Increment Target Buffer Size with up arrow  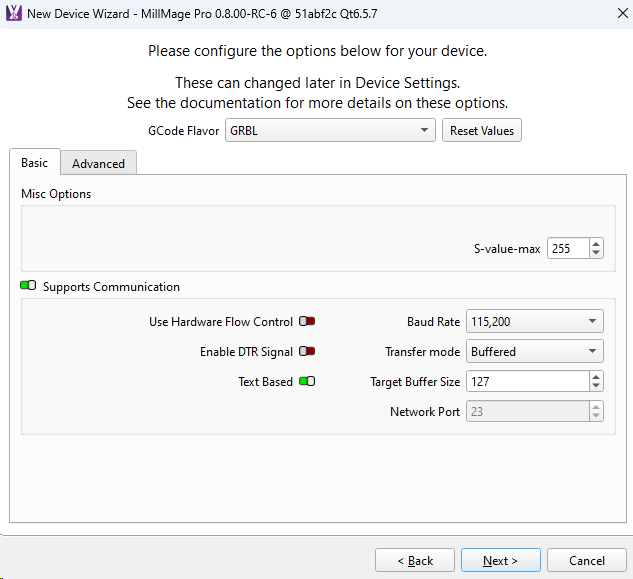(596, 377)
